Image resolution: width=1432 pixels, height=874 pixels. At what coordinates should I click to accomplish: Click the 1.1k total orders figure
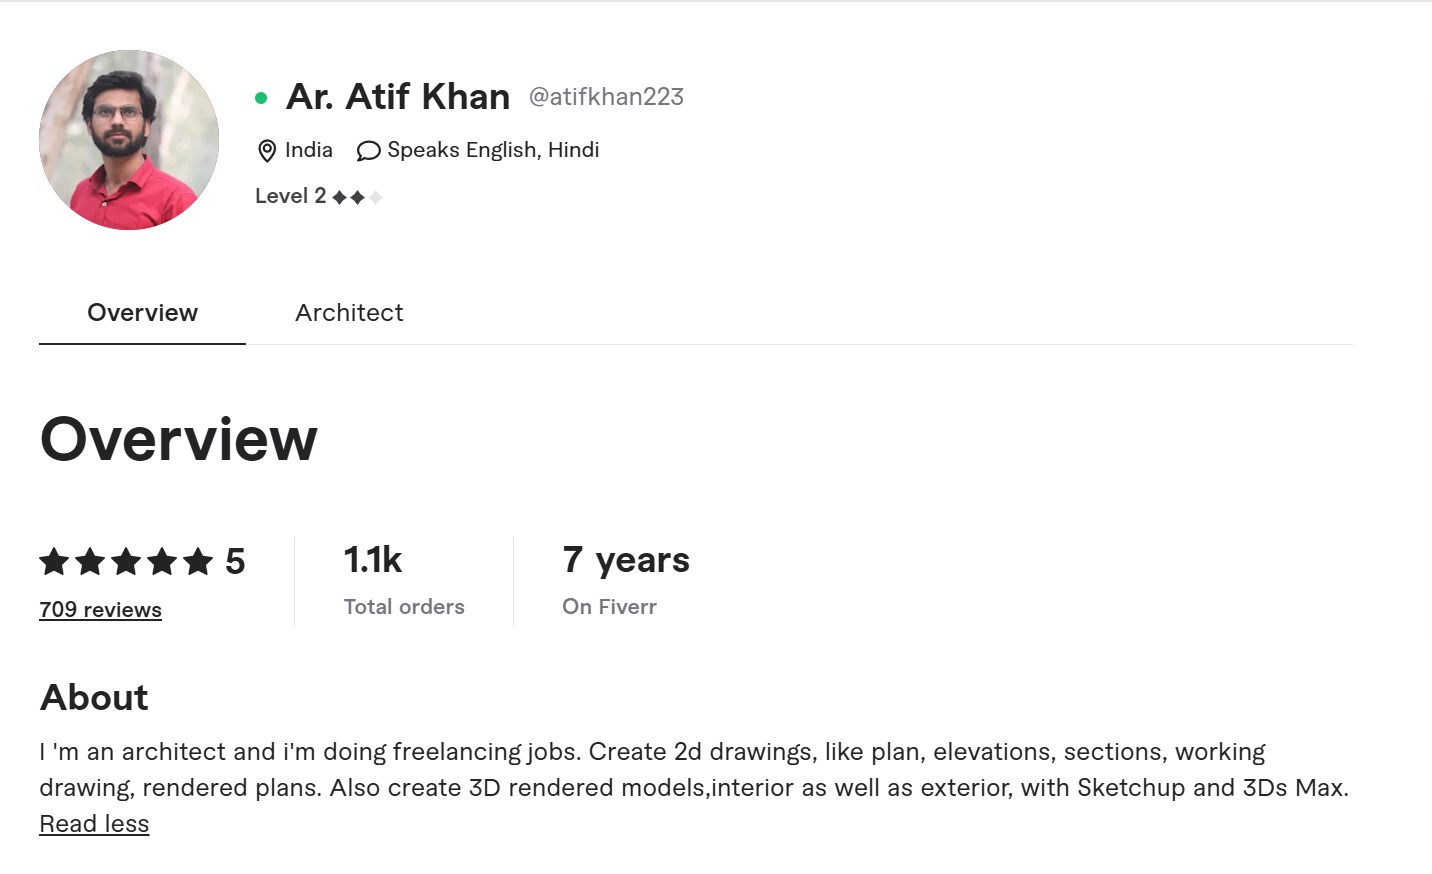pos(372,560)
